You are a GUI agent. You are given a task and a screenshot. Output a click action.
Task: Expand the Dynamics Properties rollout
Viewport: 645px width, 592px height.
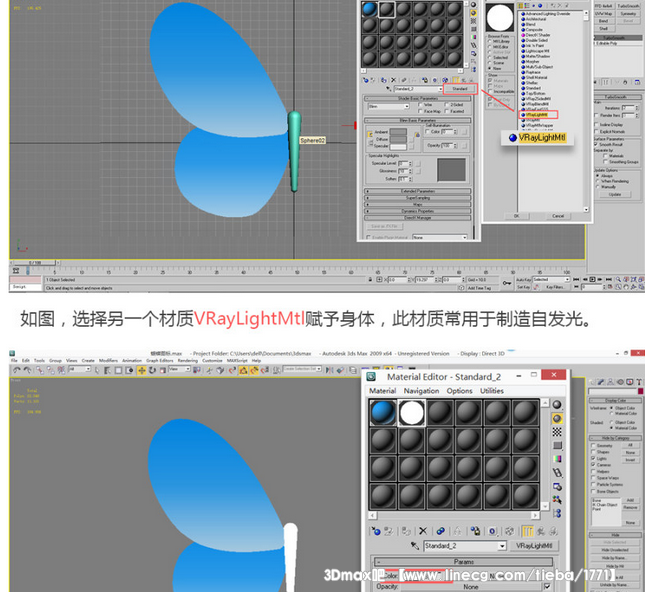pos(418,211)
